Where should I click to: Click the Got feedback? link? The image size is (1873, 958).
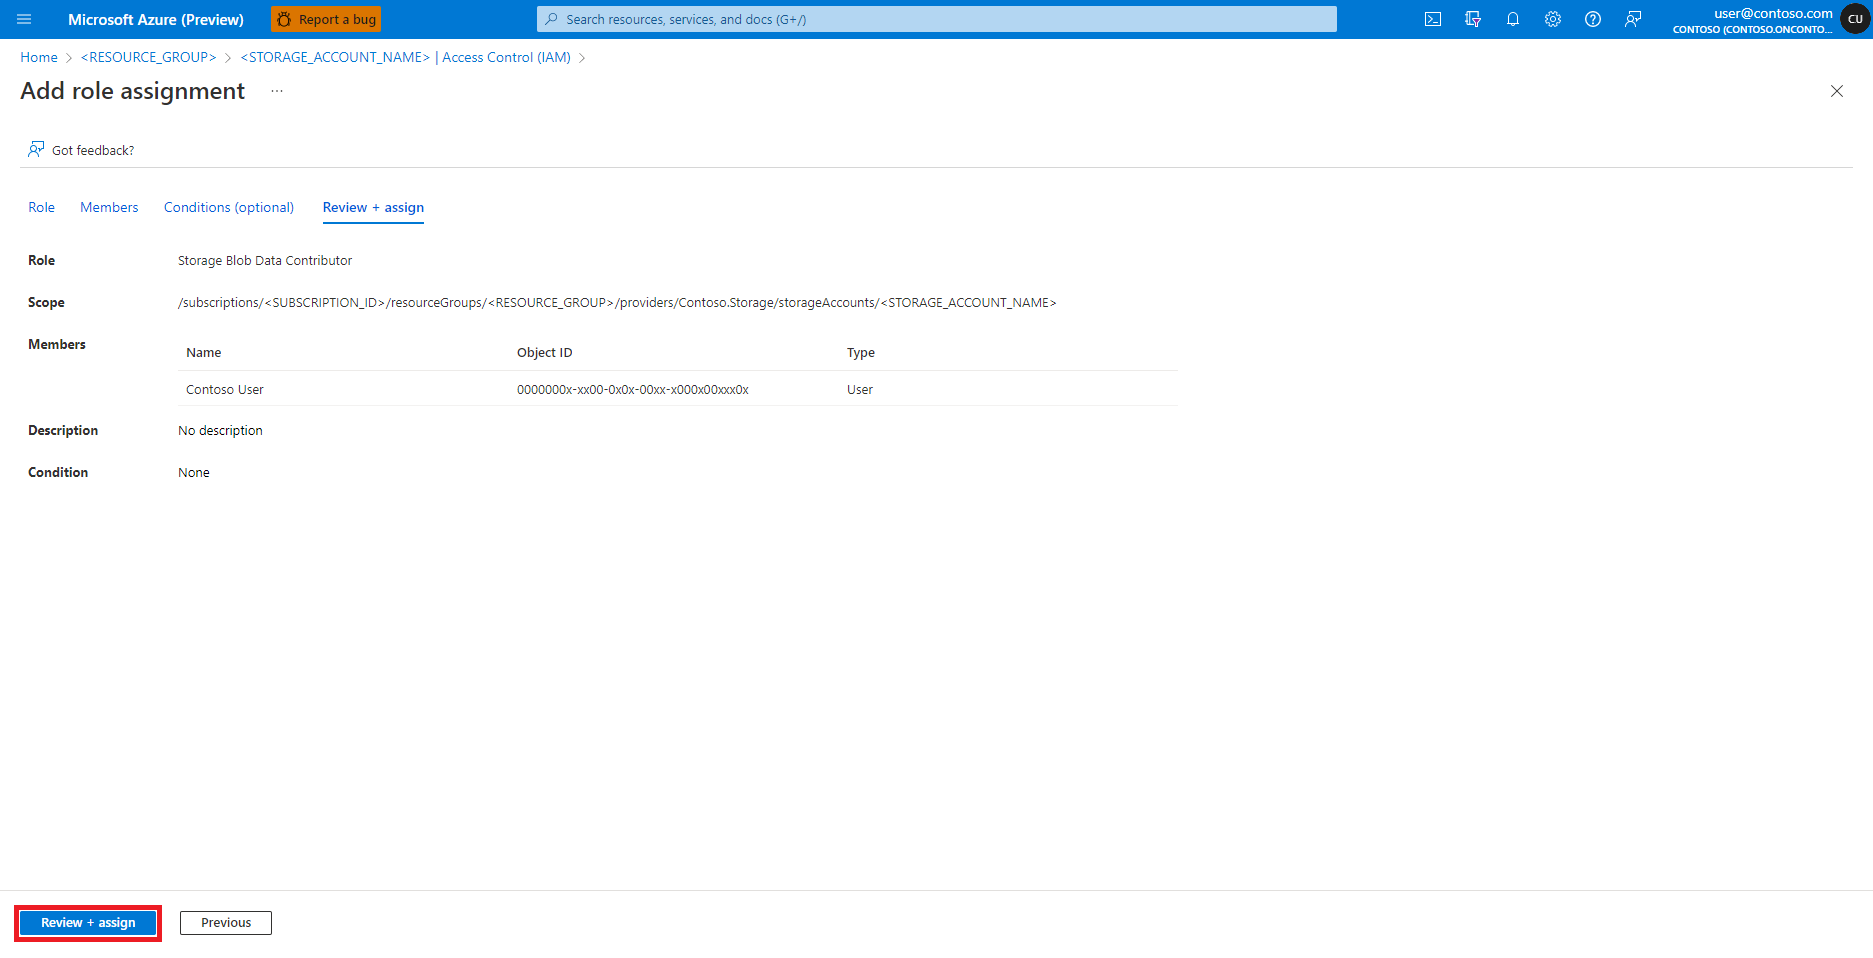coord(93,150)
